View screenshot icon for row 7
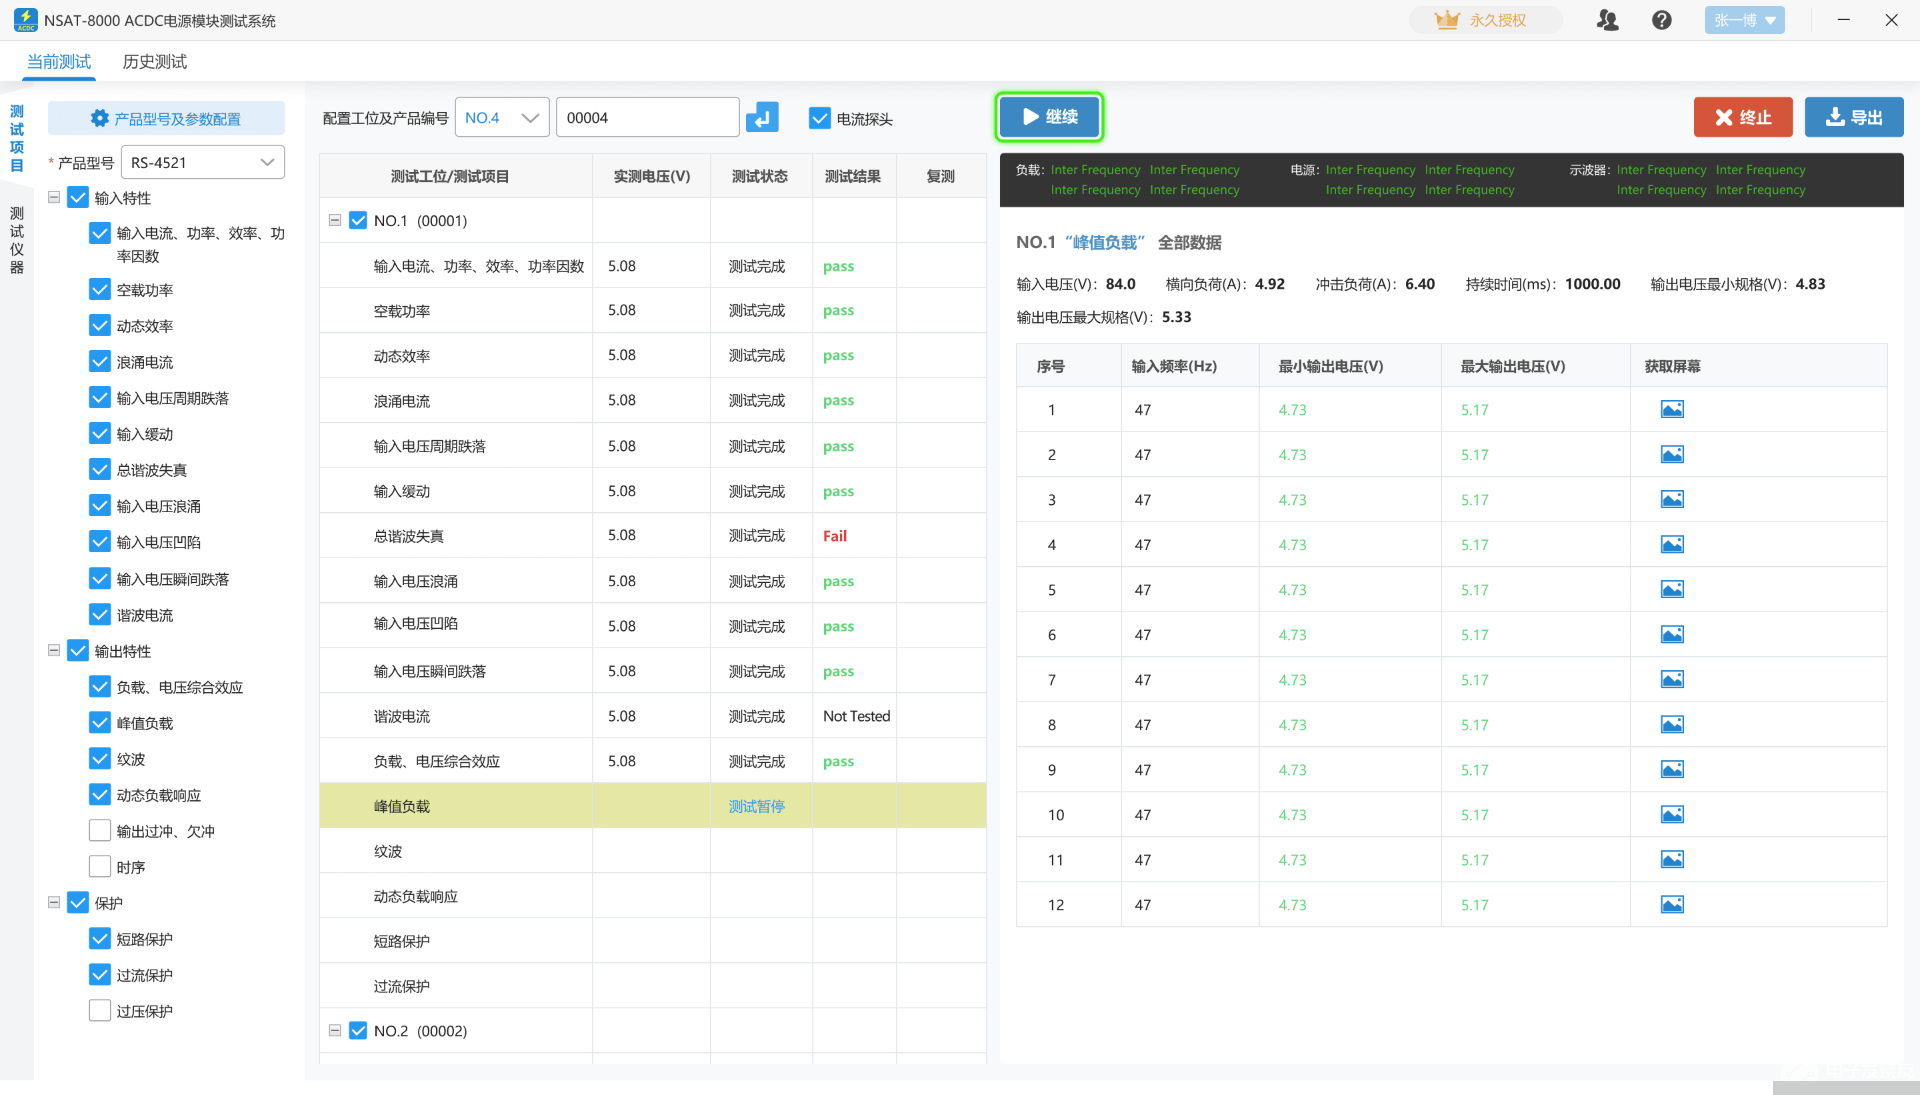The height and width of the screenshot is (1095, 1920). point(1672,679)
